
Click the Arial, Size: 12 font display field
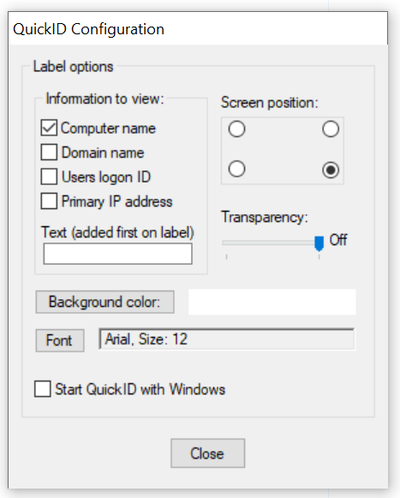coord(227,339)
